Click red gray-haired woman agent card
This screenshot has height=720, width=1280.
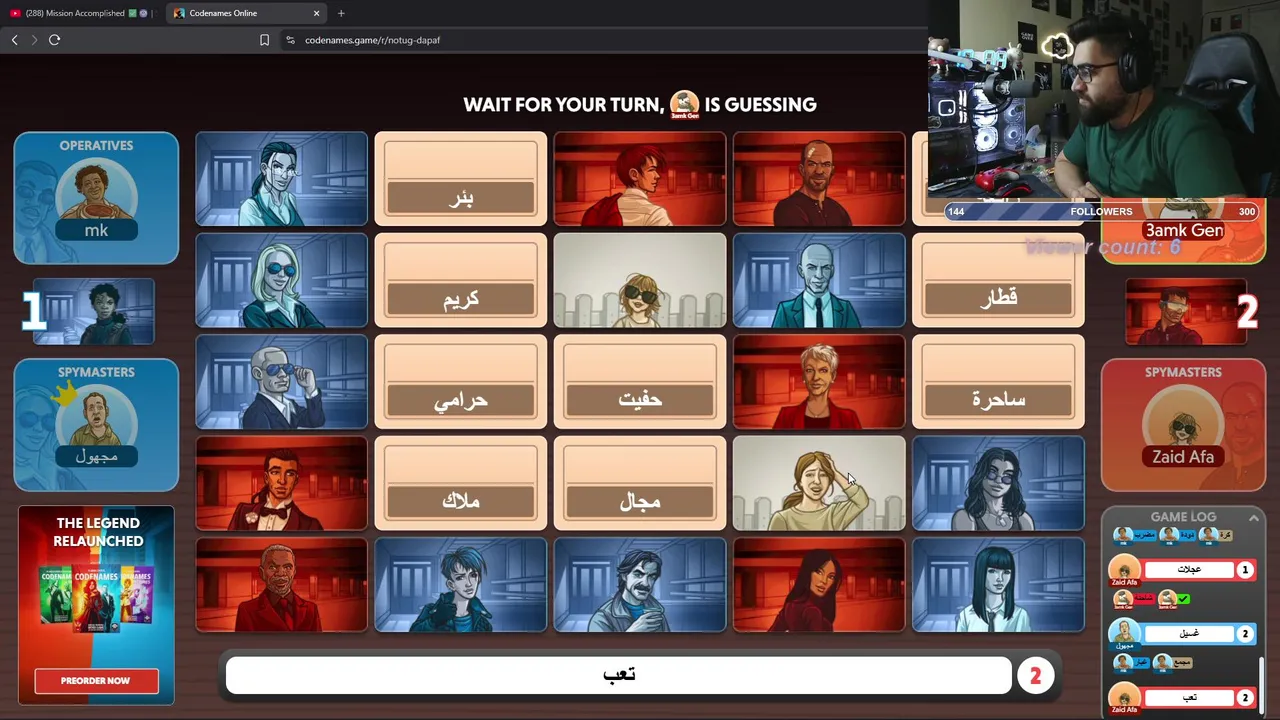pos(819,382)
